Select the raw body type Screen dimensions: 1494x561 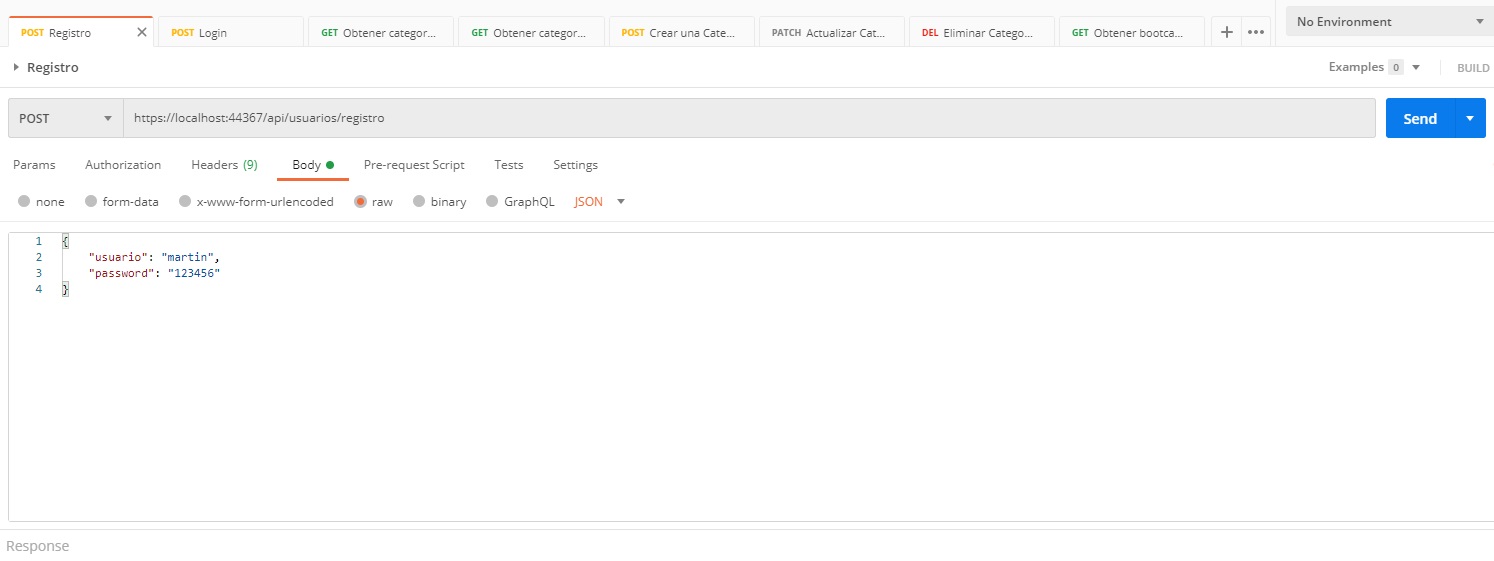[x=373, y=201]
